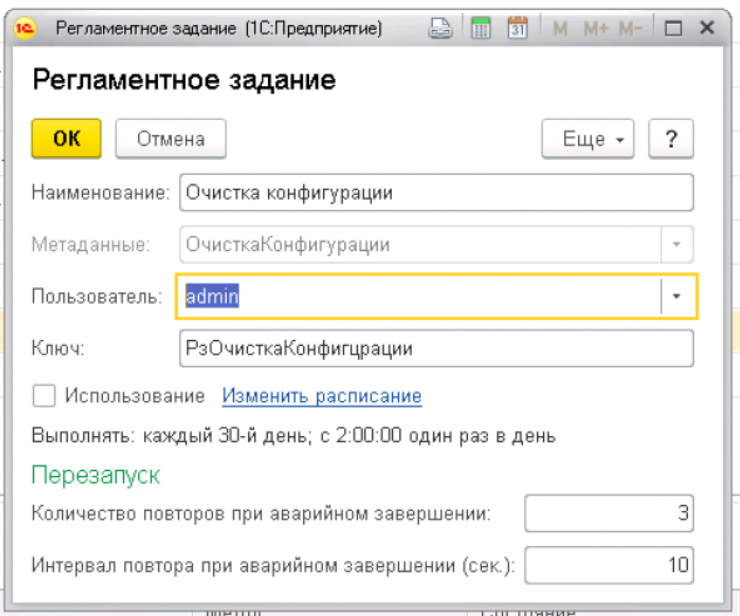The image size is (740, 616).
Task: Click the Перезапуск section heading
Action: (96, 475)
